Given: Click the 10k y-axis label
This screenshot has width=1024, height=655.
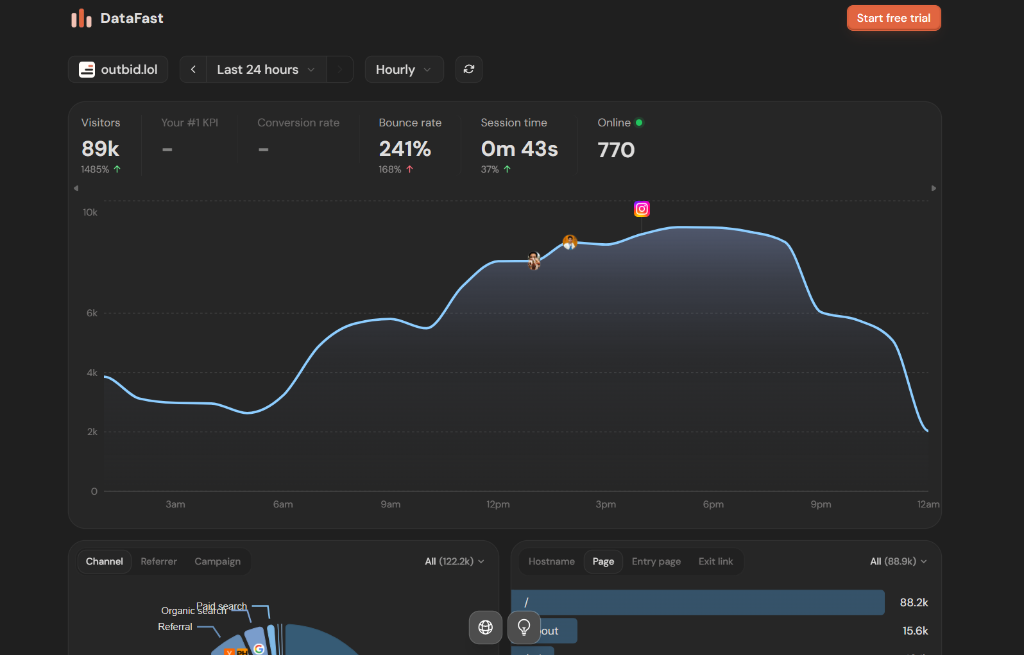Looking at the screenshot, I should (90, 212).
